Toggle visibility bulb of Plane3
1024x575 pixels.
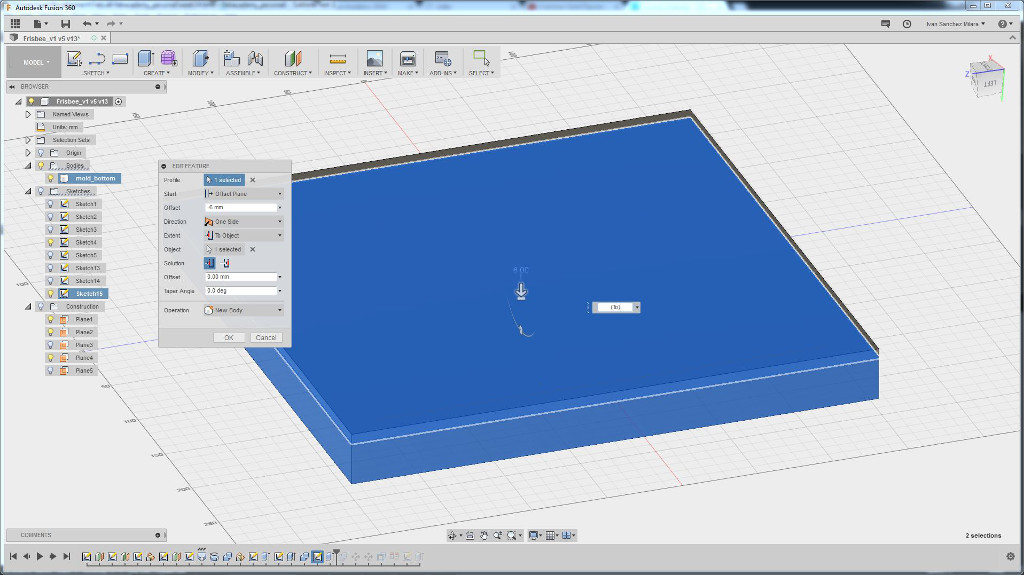coord(50,345)
